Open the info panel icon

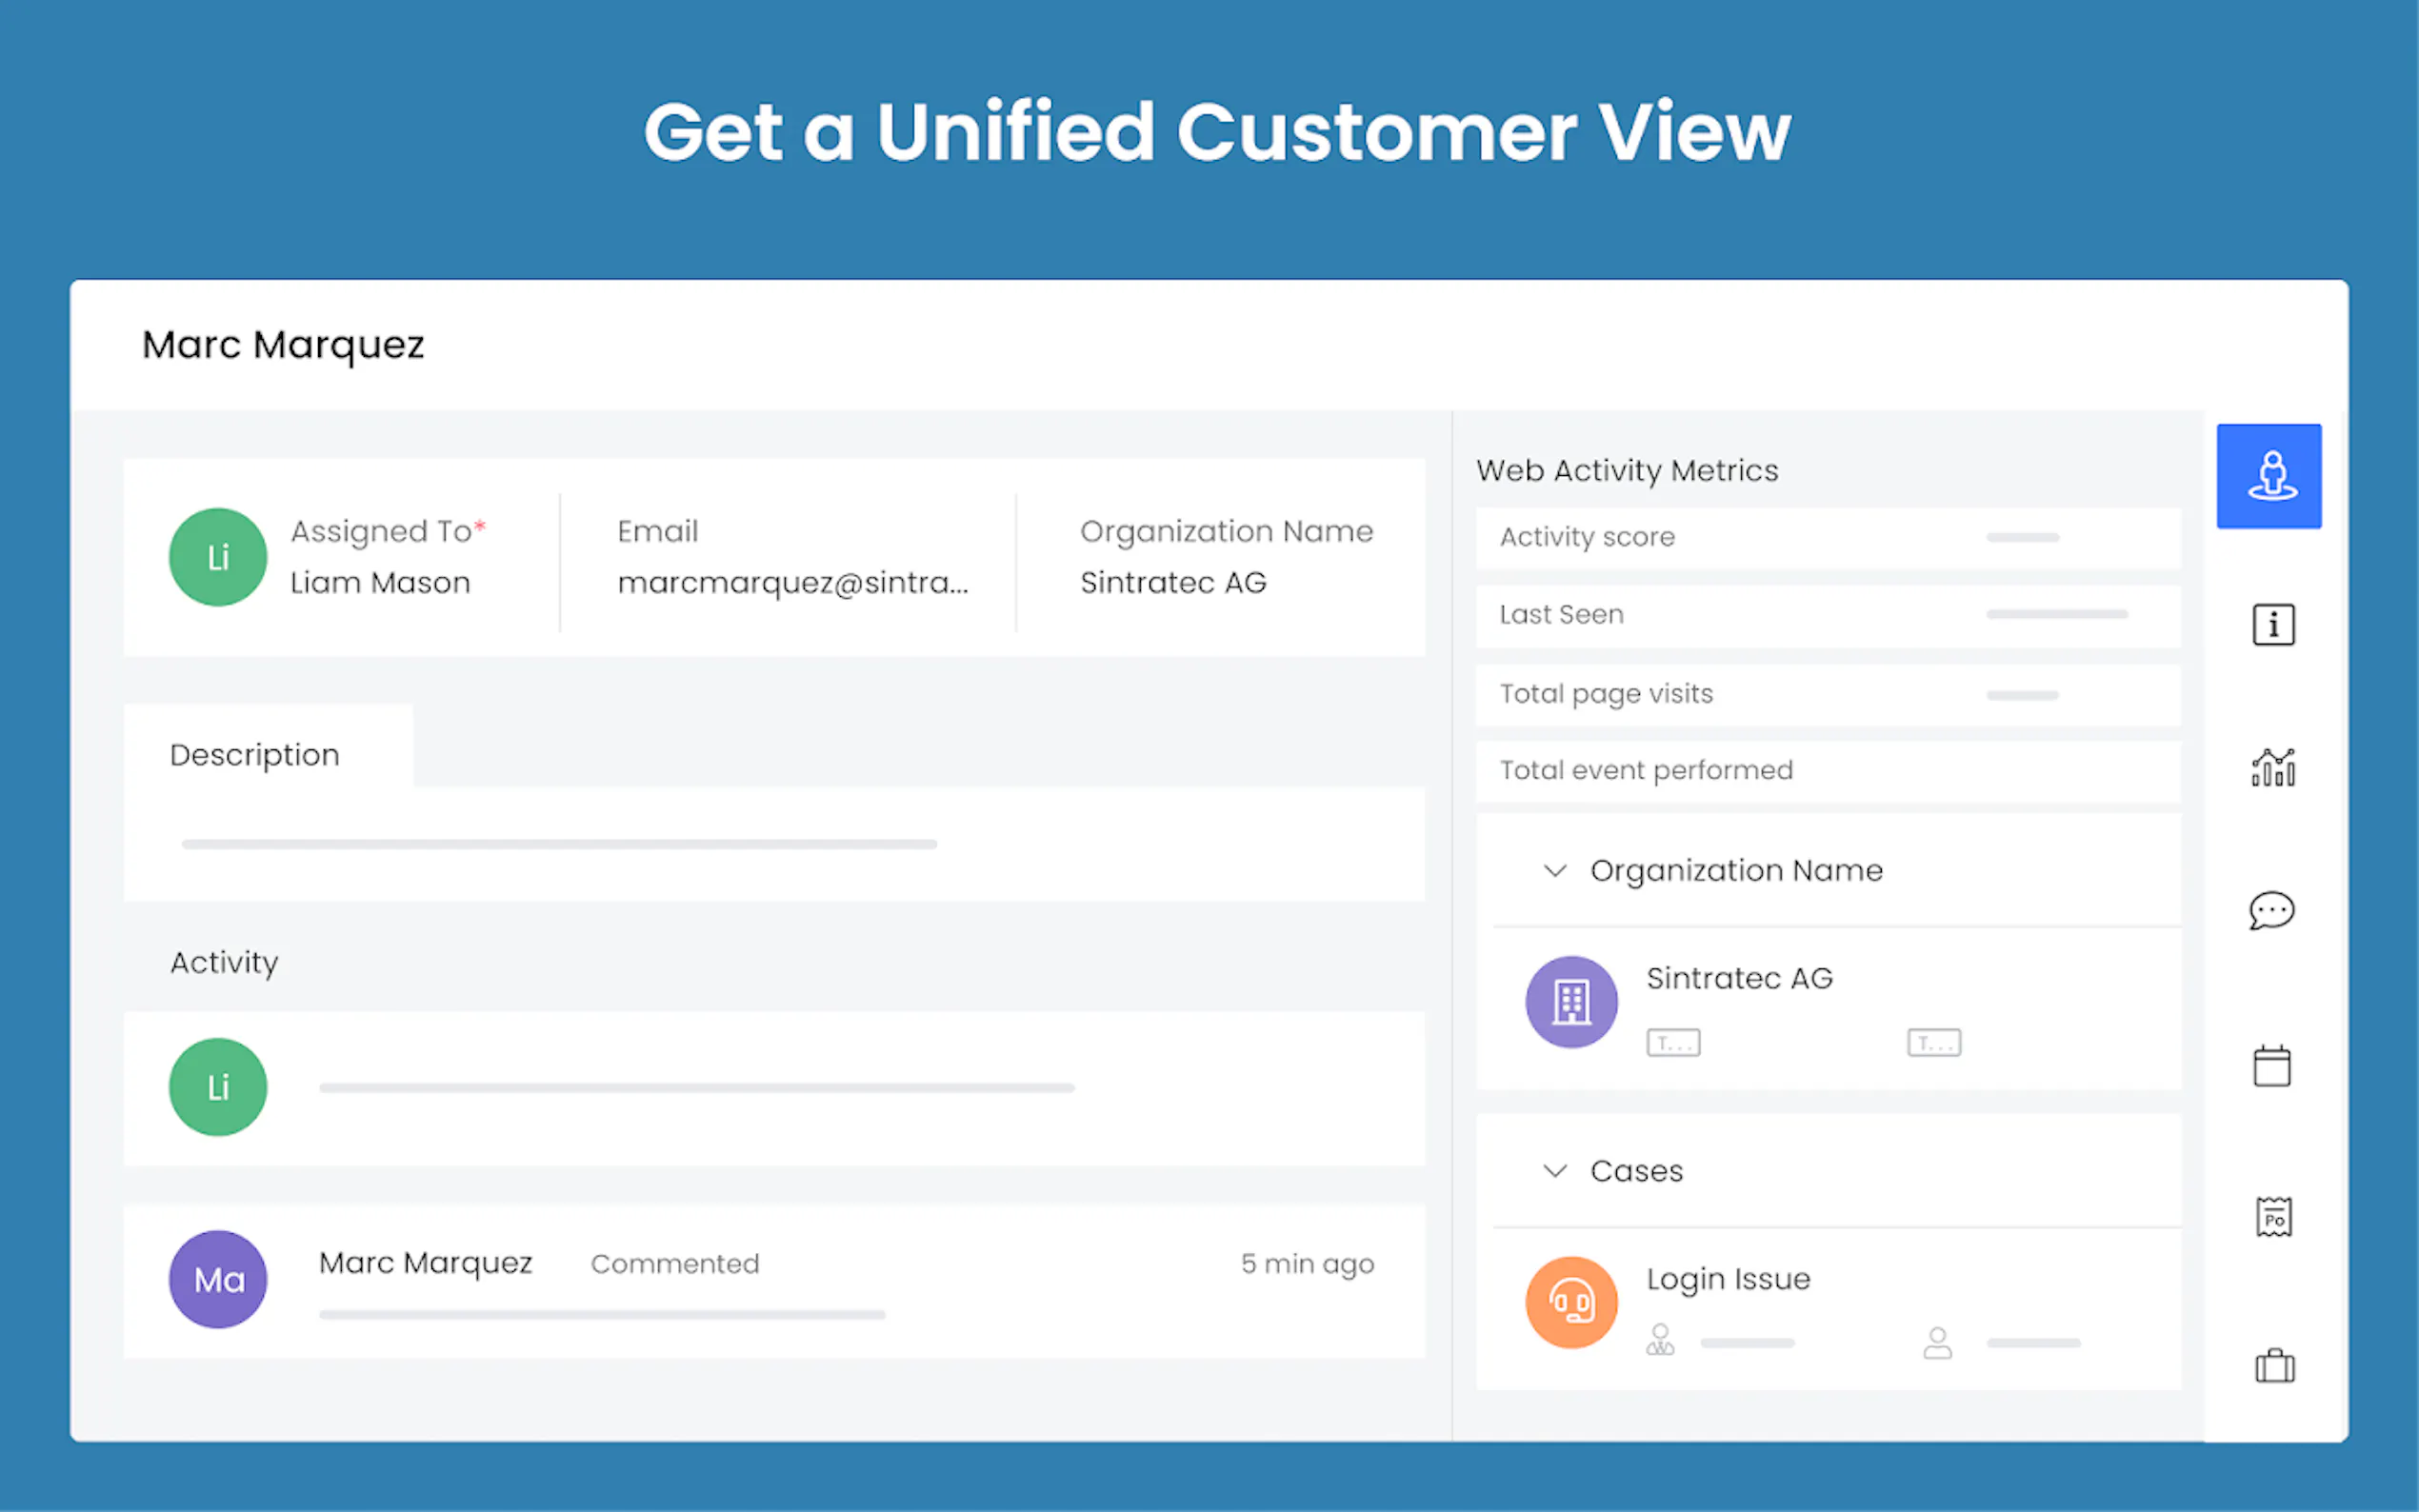click(2273, 624)
